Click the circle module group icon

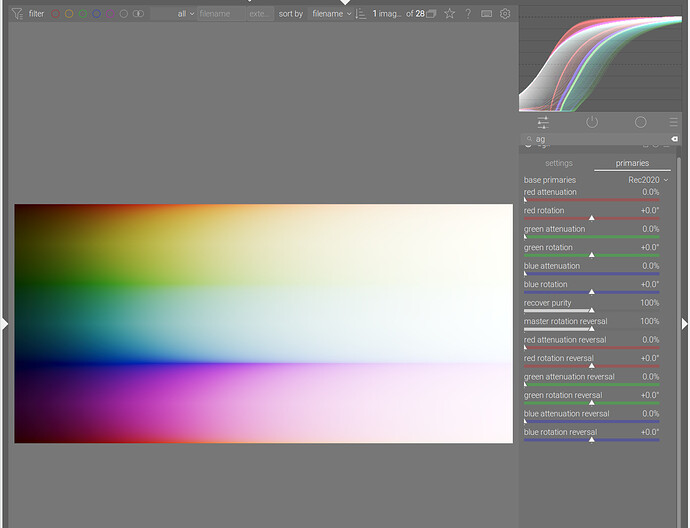[x=641, y=122]
